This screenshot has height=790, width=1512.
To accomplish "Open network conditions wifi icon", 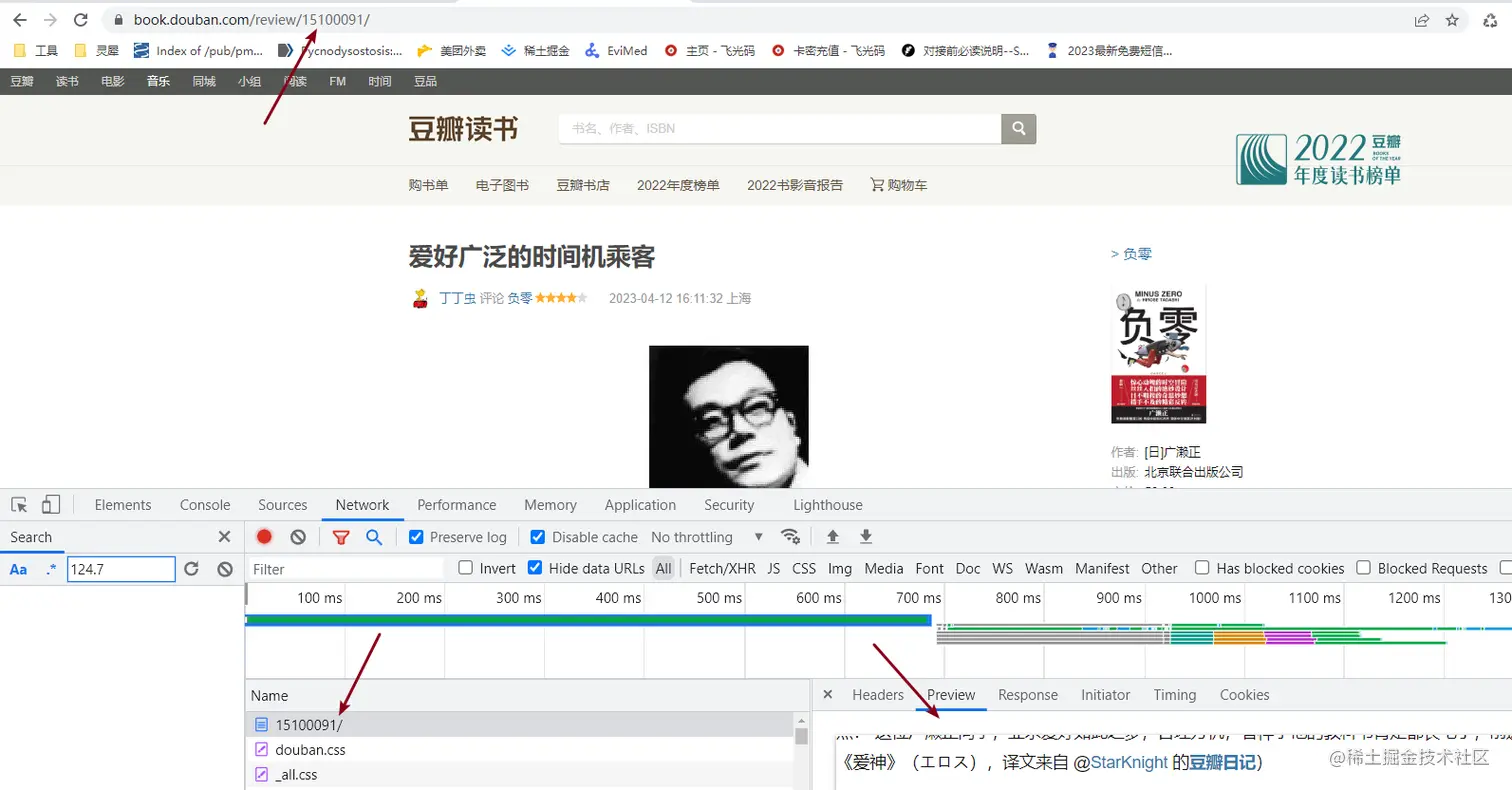I will 790,537.
